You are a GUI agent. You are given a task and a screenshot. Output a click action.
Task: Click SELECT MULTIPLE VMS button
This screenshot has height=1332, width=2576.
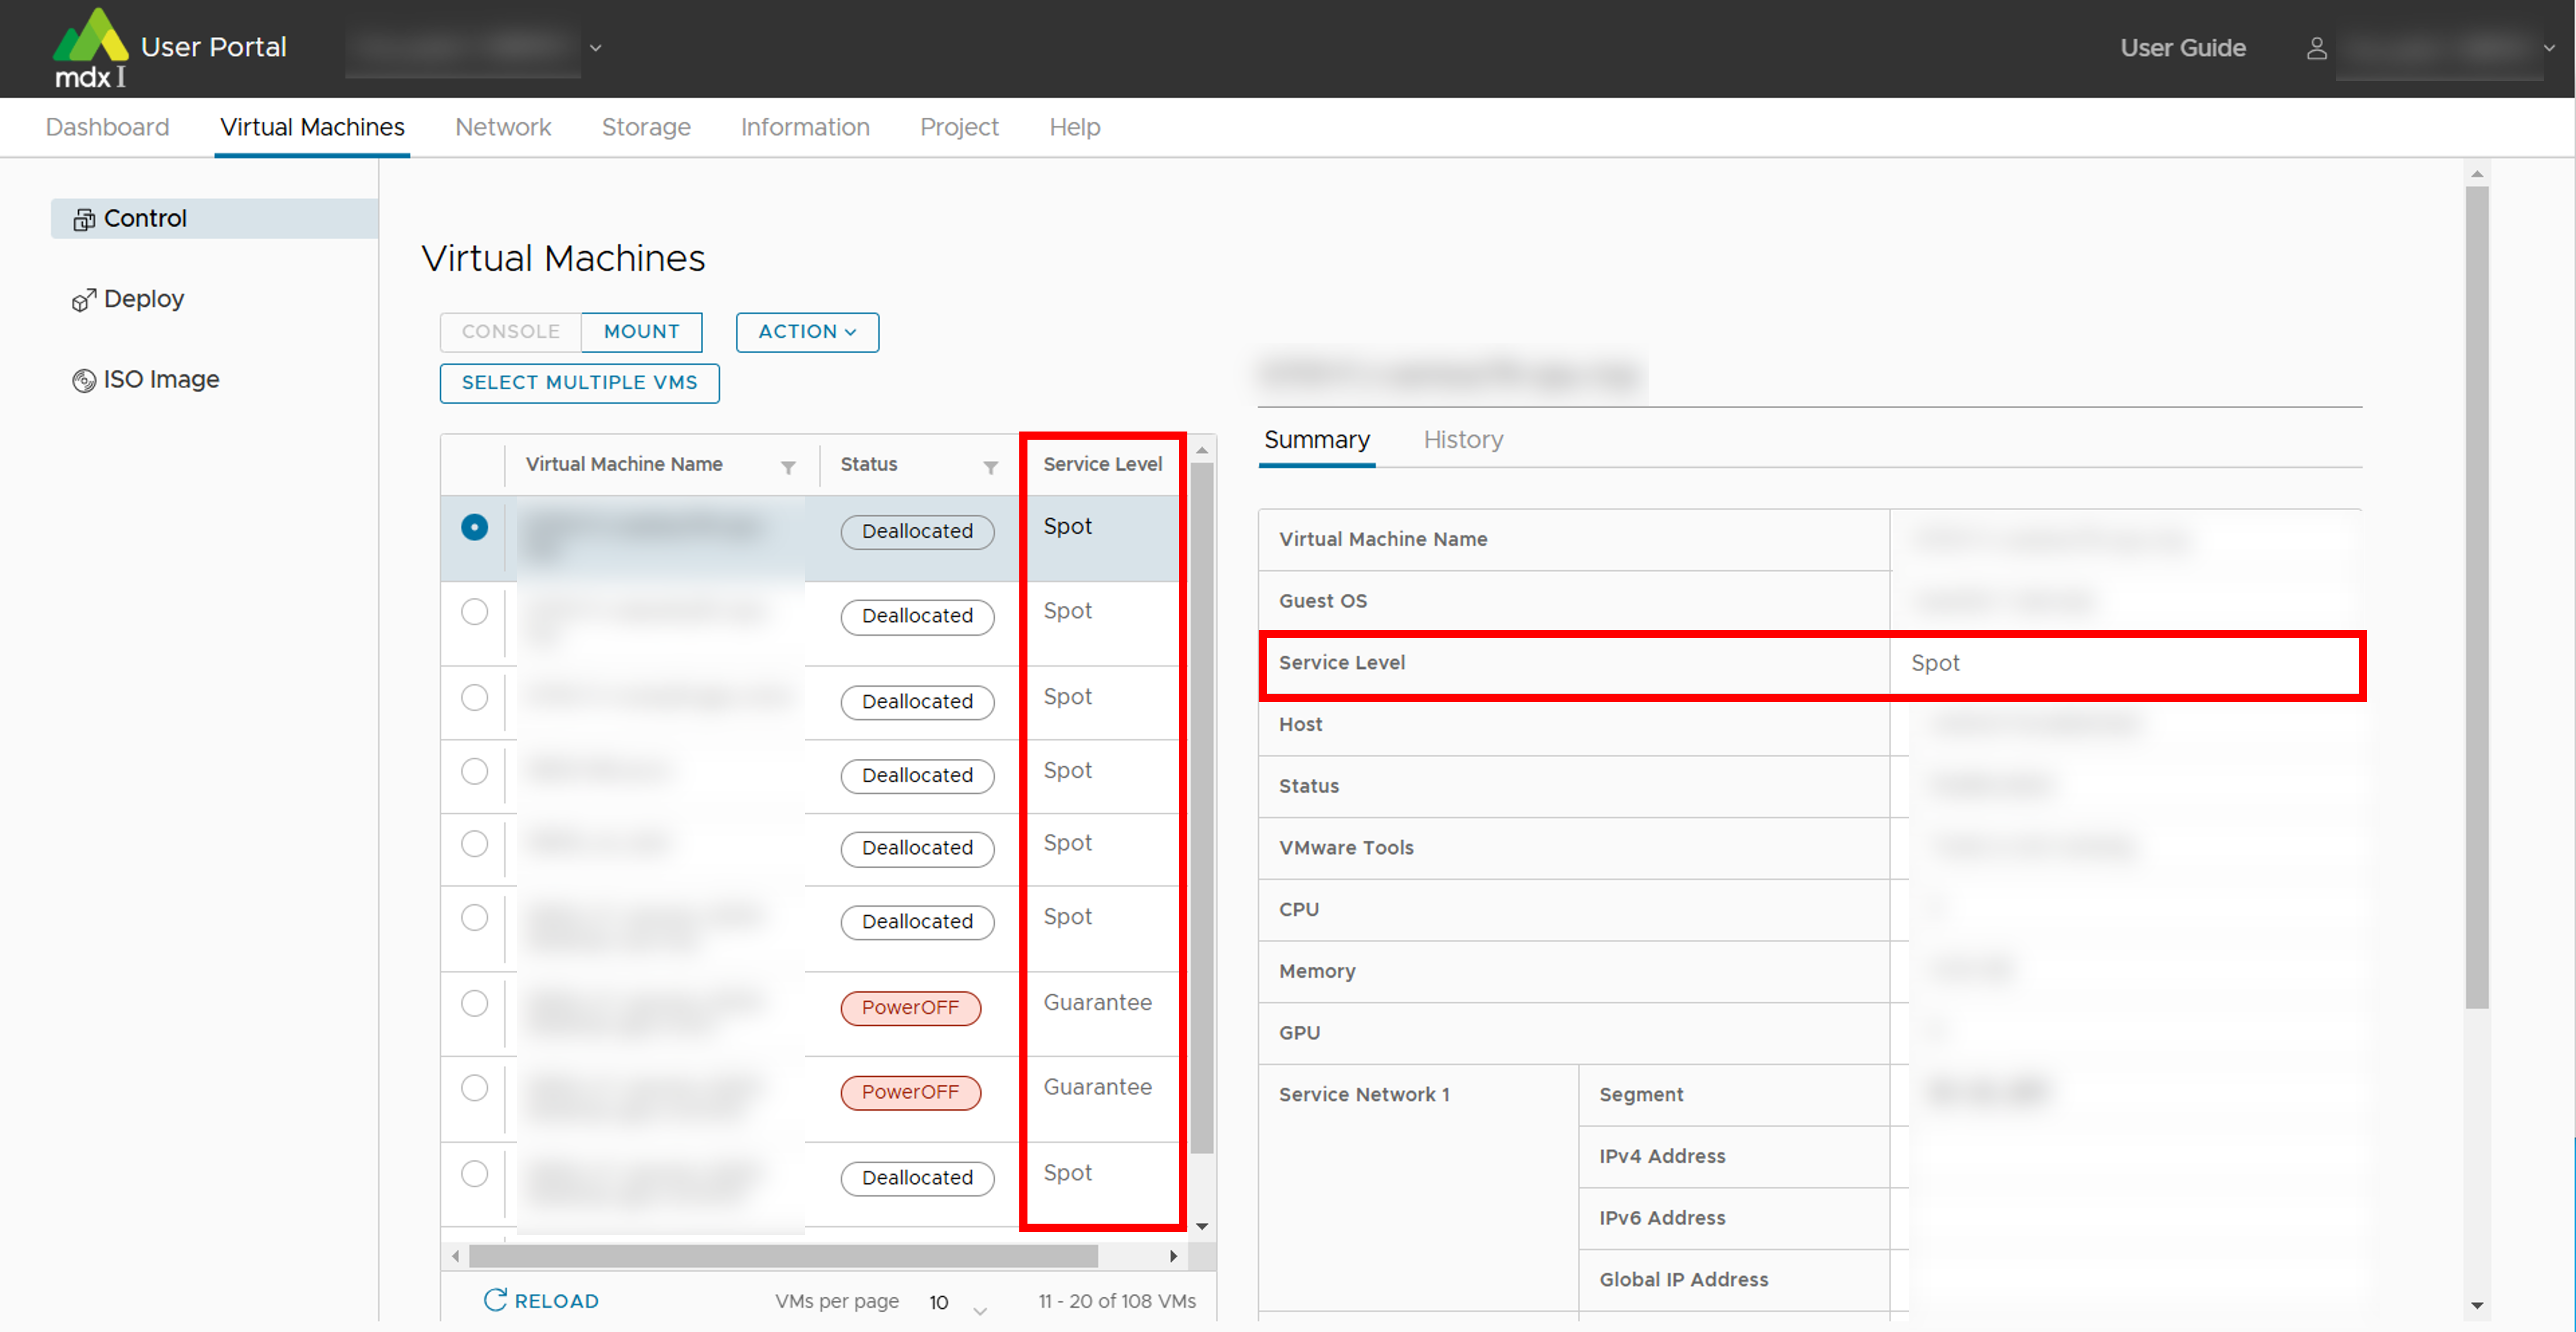click(579, 383)
